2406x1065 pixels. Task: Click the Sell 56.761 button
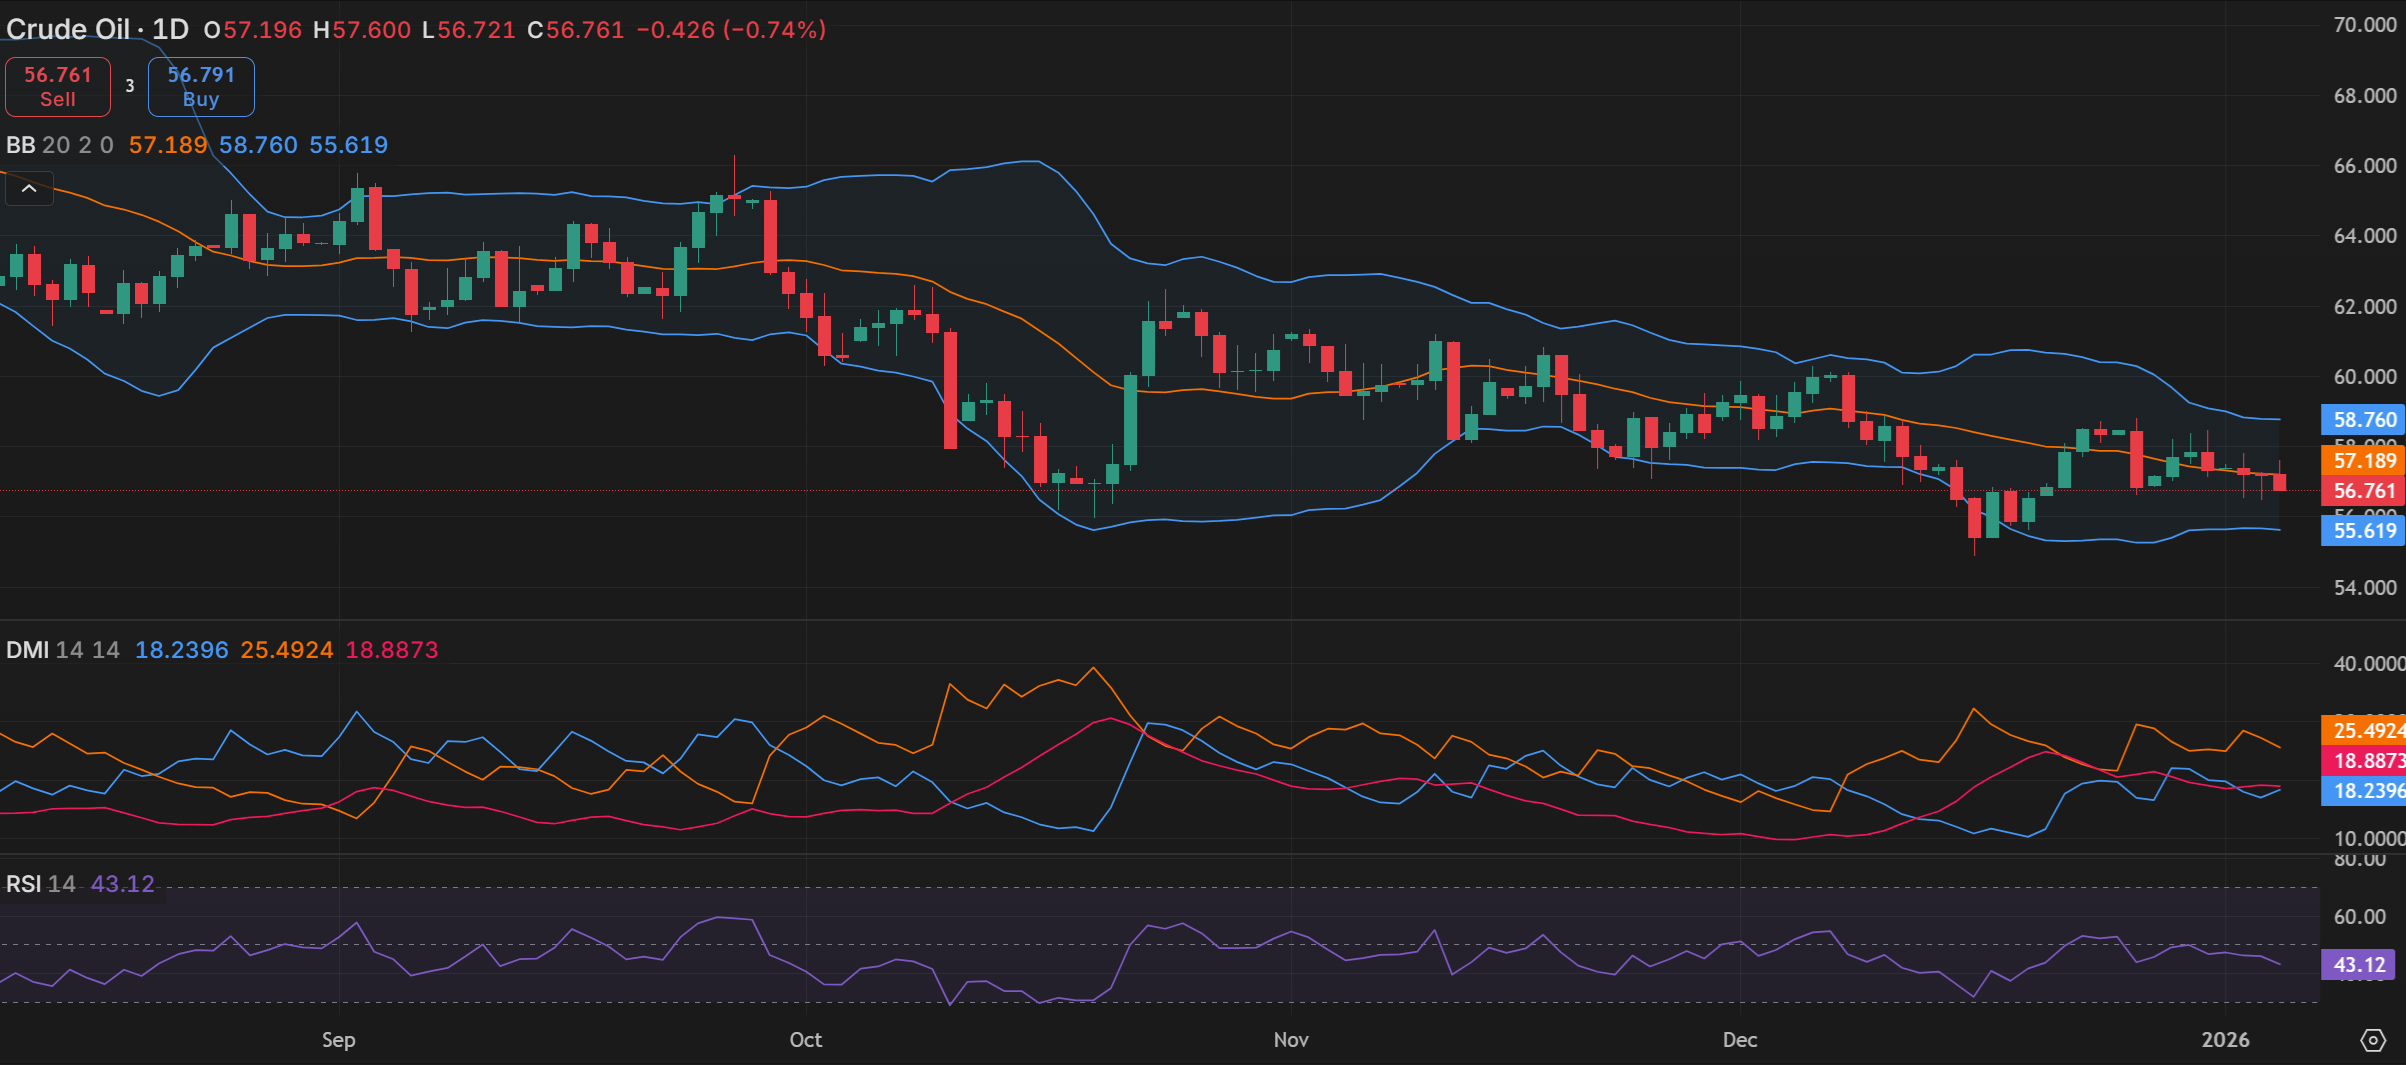click(58, 87)
